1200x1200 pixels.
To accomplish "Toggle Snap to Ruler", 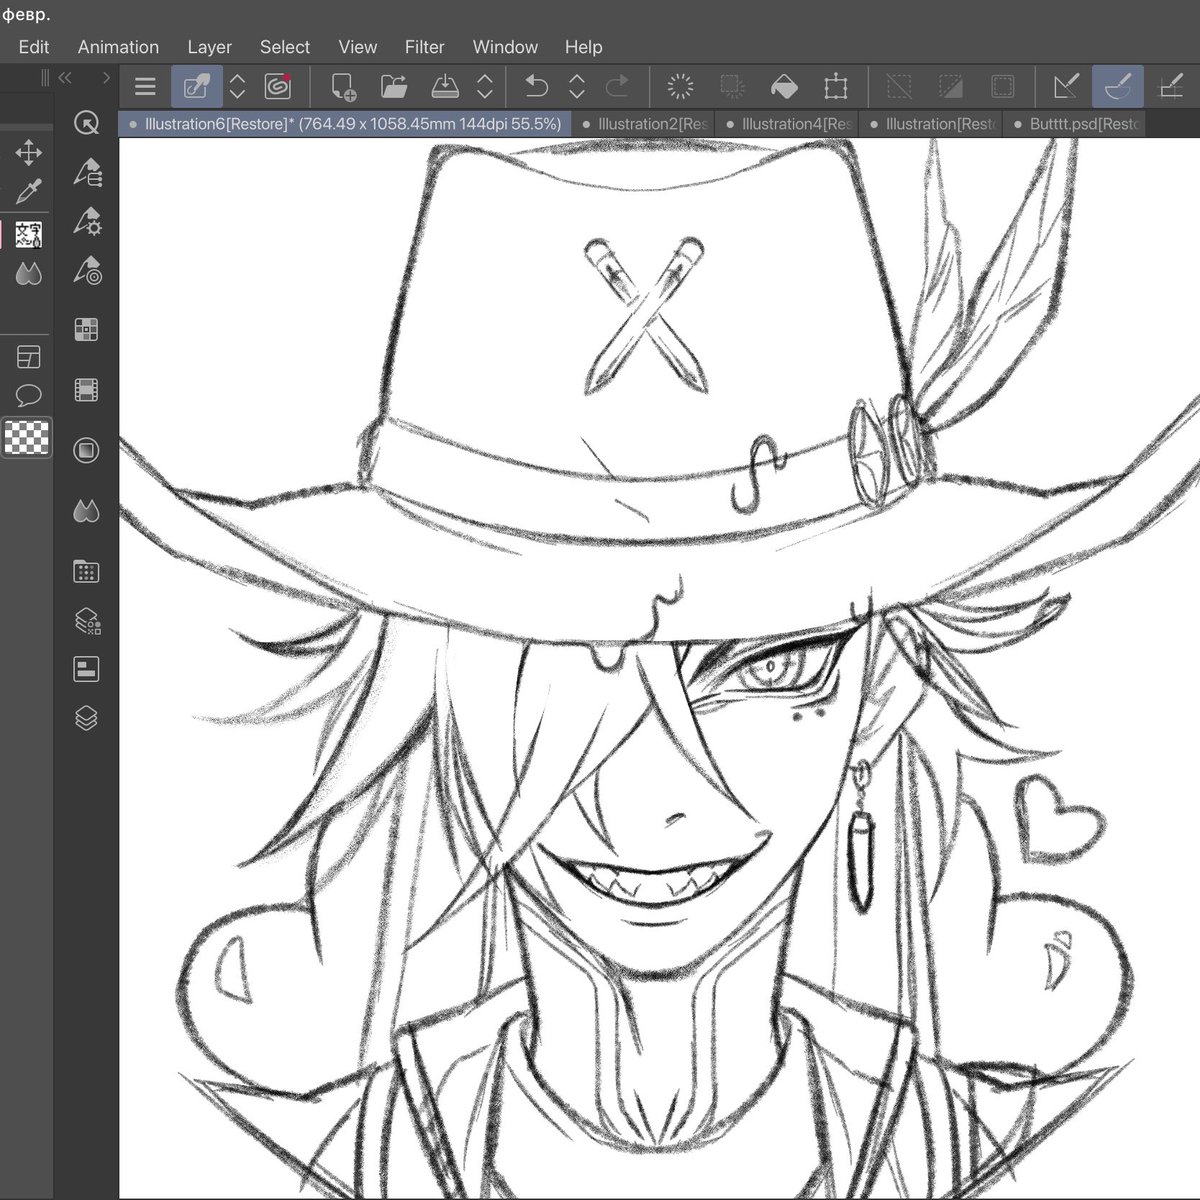I will click(x=1066, y=87).
